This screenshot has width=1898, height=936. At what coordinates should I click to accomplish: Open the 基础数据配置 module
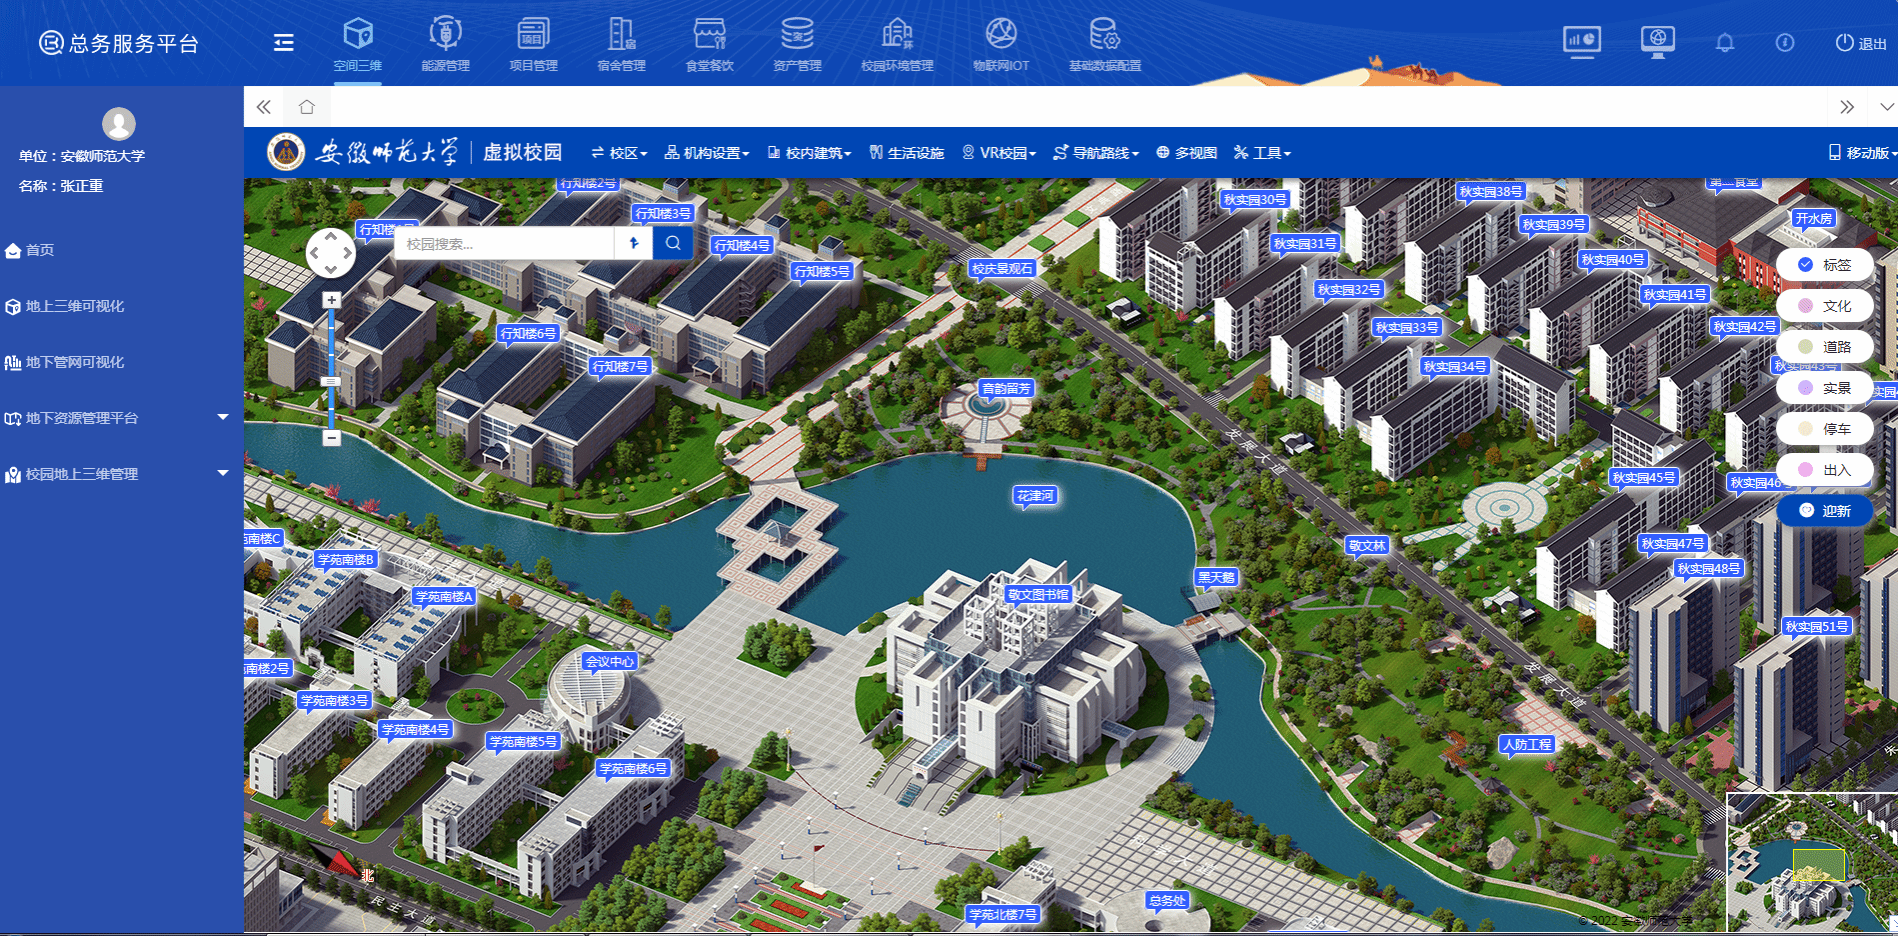pos(1105,45)
